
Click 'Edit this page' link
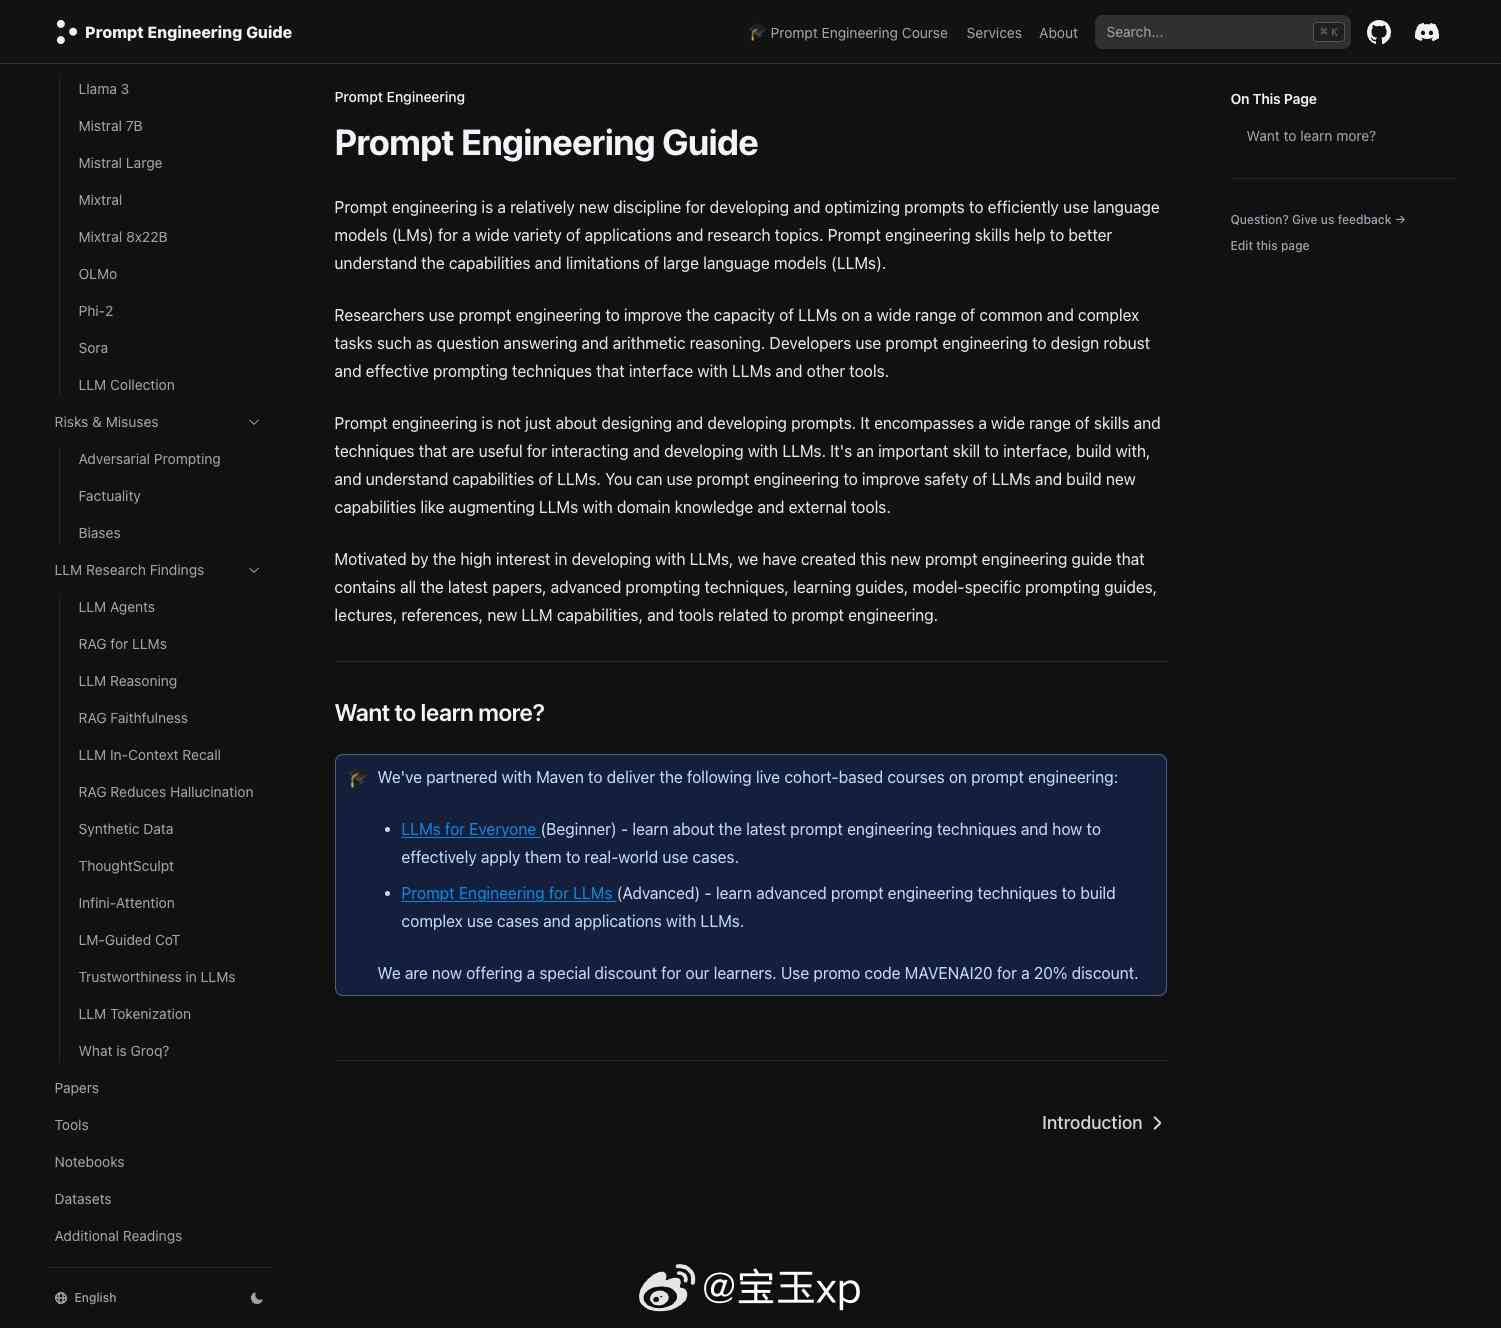(1270, 246)
